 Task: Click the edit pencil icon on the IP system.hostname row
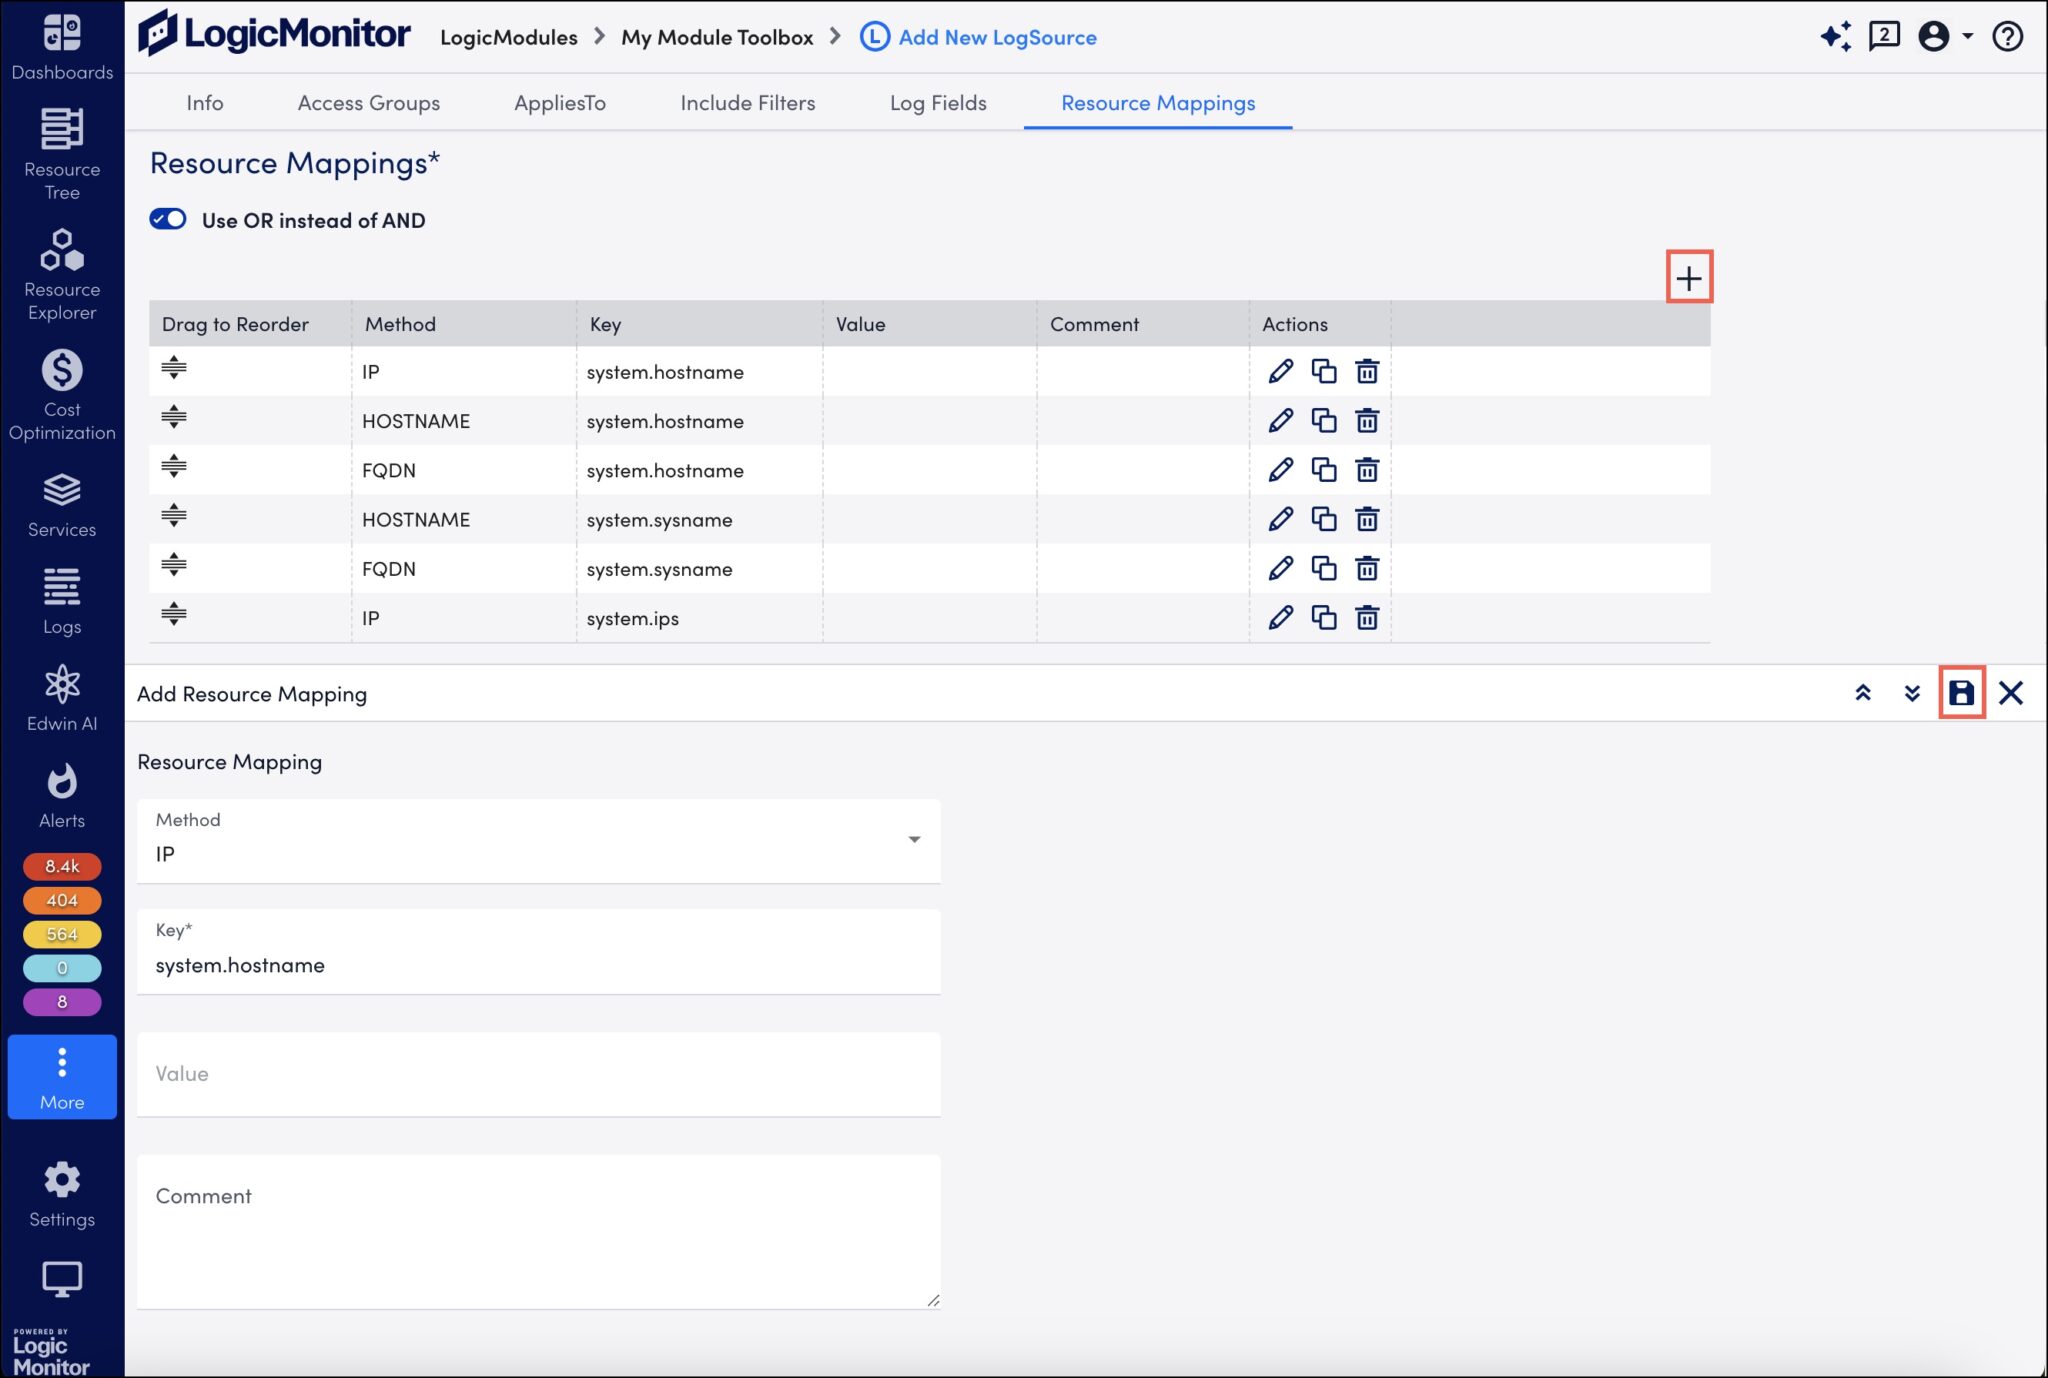coord(1280,371)
